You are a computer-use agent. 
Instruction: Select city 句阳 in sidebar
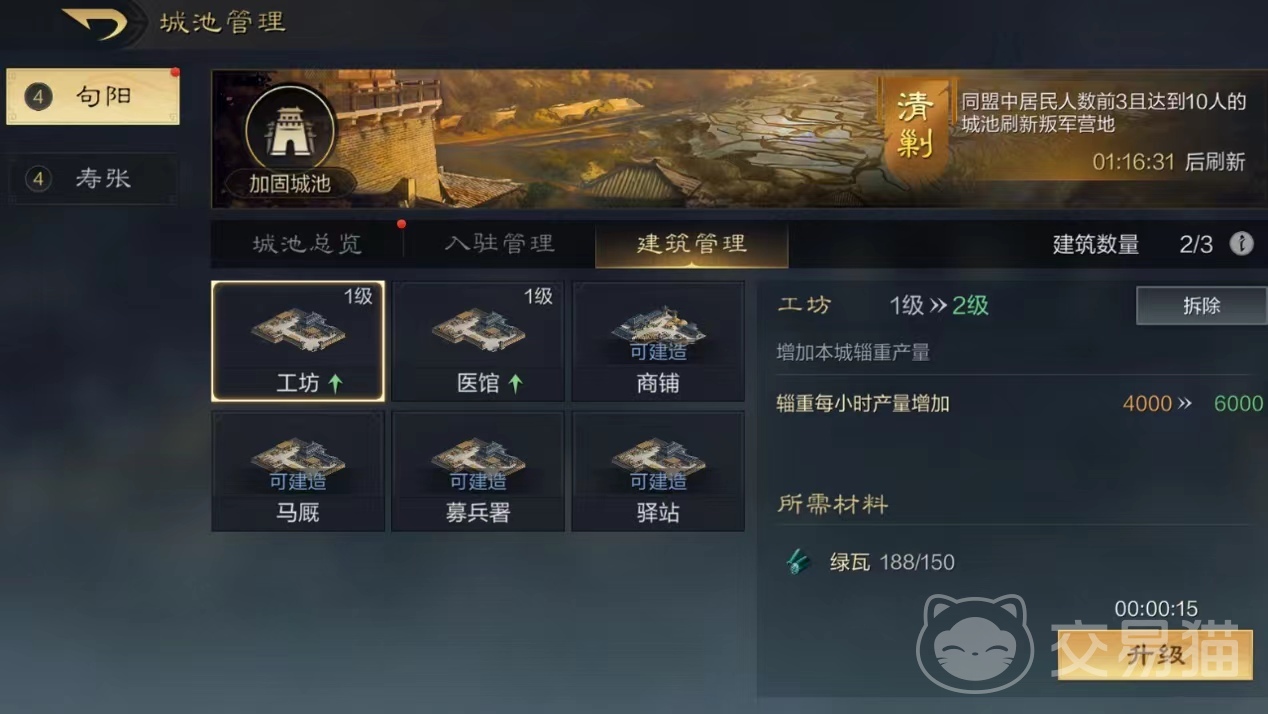click(x=93, y=97)
